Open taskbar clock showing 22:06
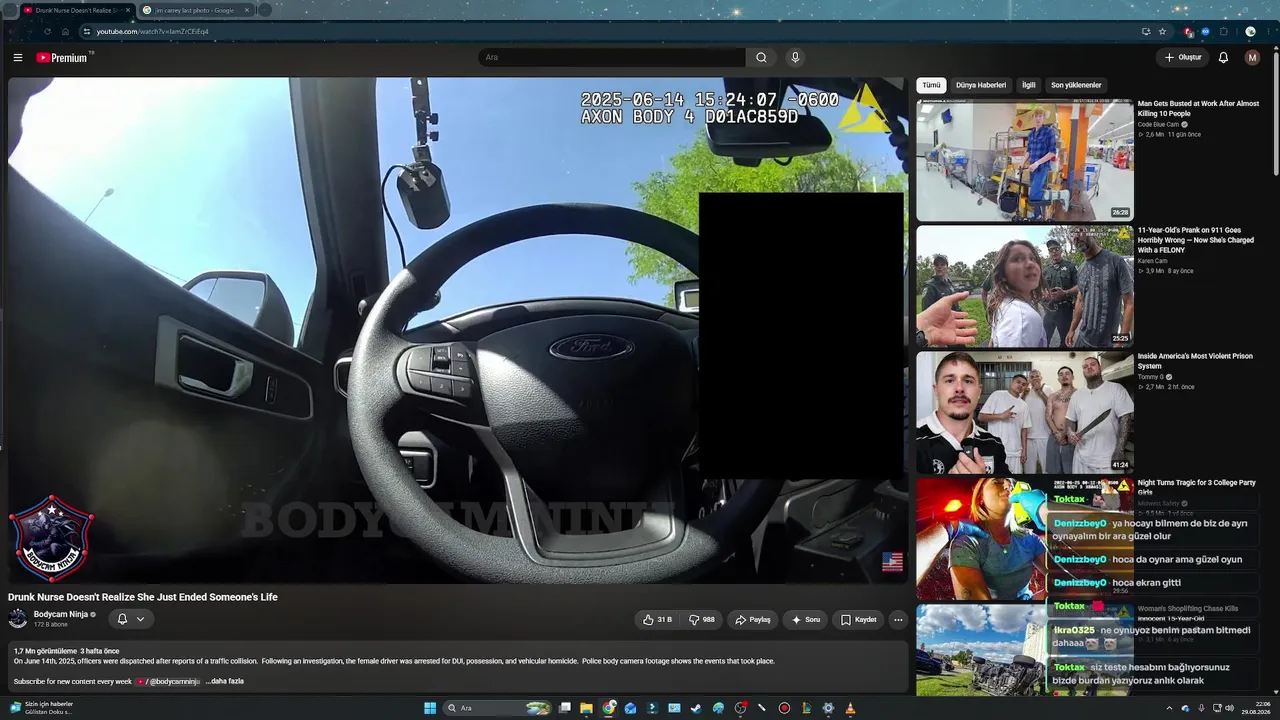Image resolution: width=1280 pixels, height=720 pixels. click(1255, 708)
